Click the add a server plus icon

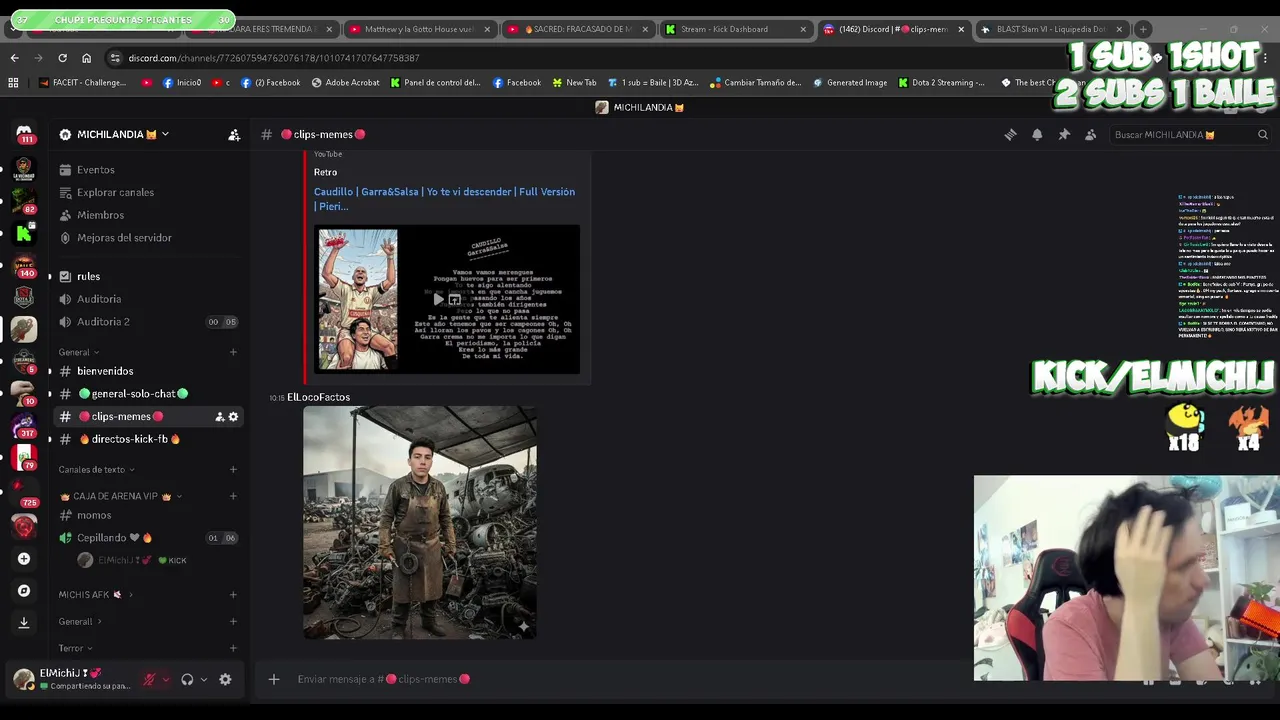tap(24, 559)
